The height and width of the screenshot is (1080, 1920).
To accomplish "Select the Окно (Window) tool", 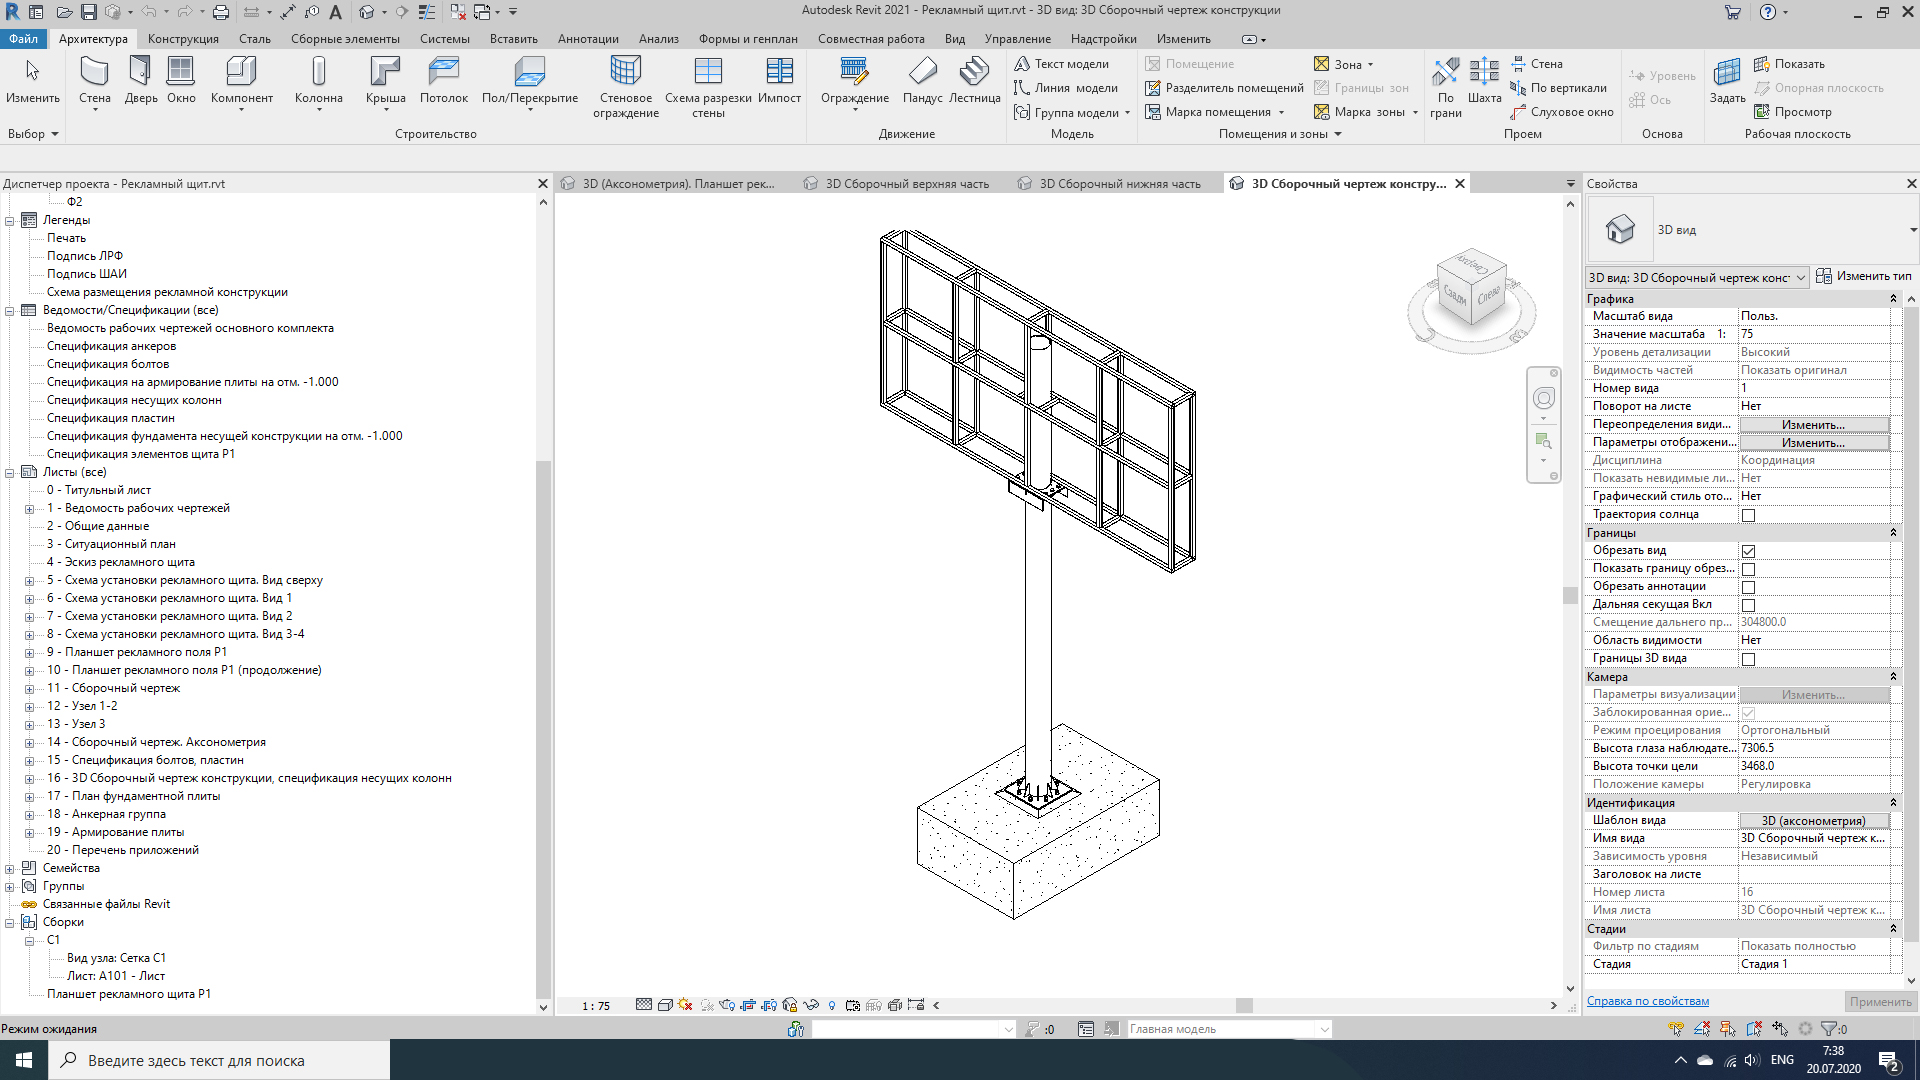I will [x=181, y=80].
